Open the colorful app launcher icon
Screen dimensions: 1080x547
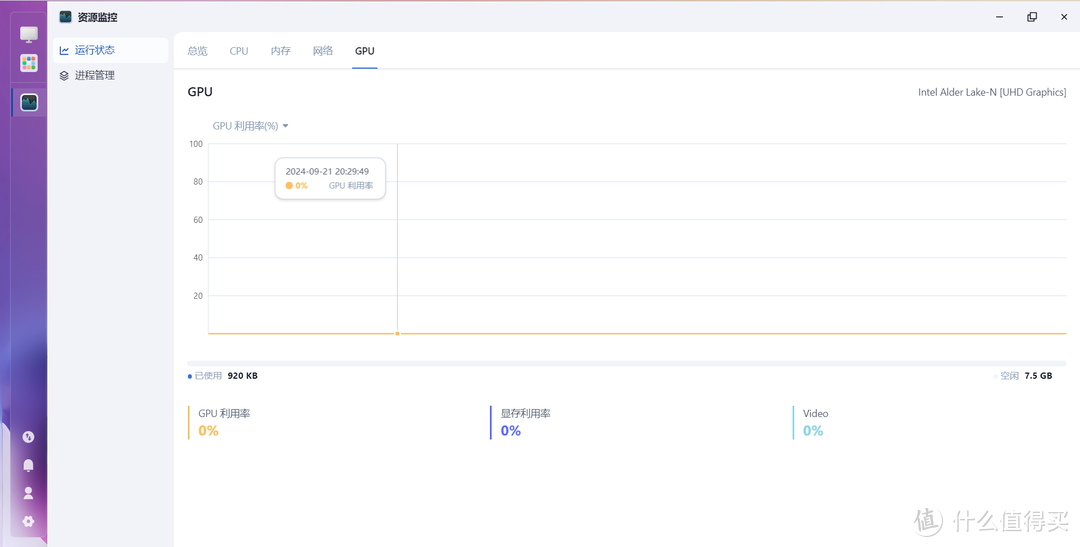[x=29, y=63]
